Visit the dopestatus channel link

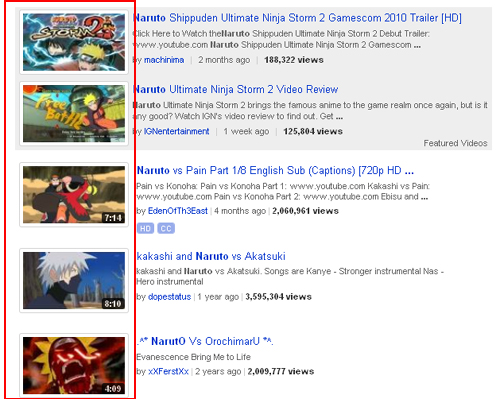pyautogui.click(x=169, y=297)
